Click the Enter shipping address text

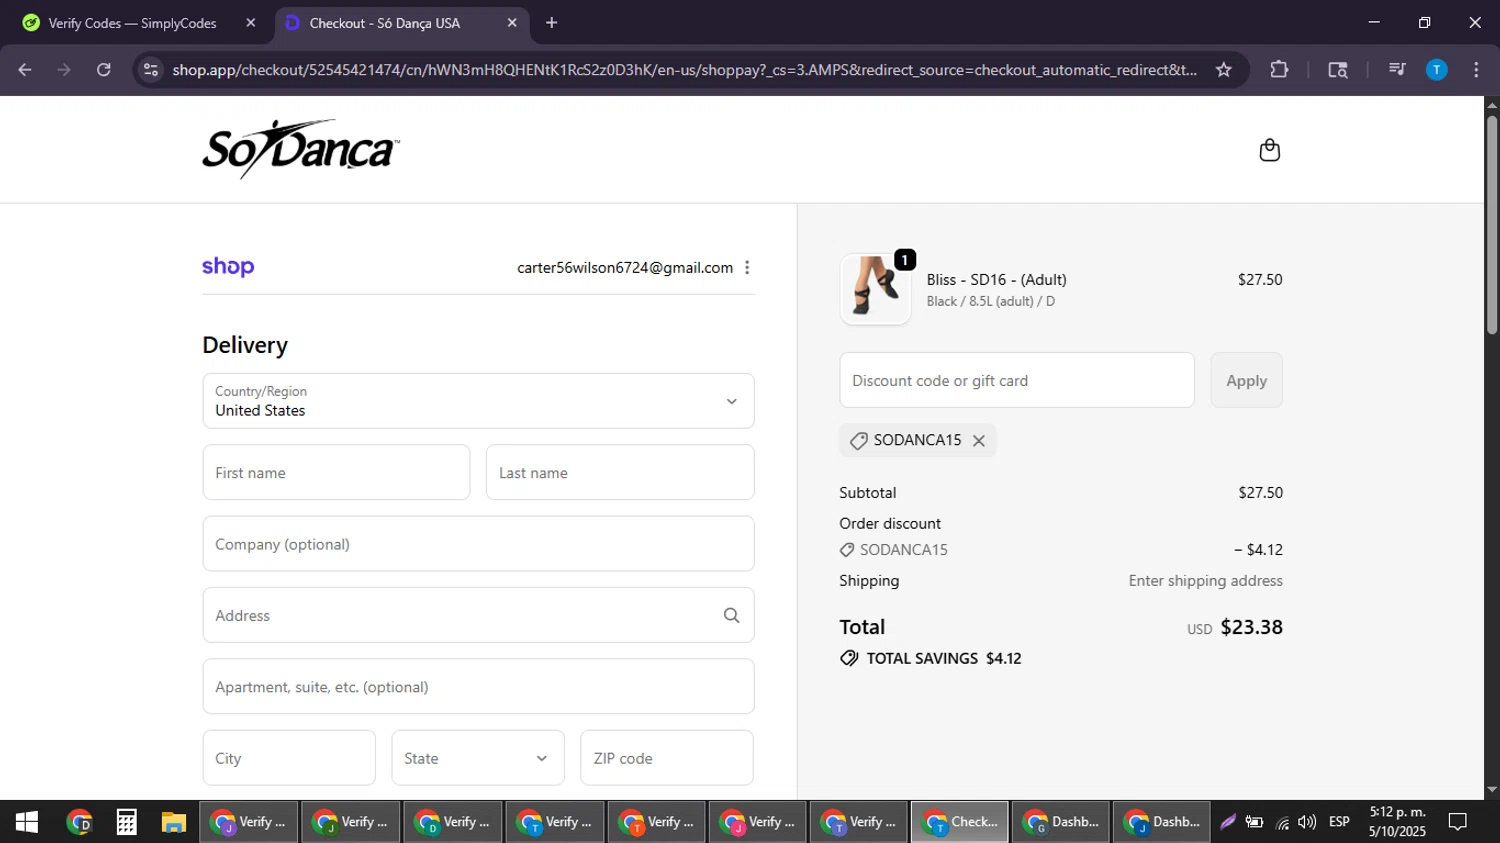tap(1205, 581)
